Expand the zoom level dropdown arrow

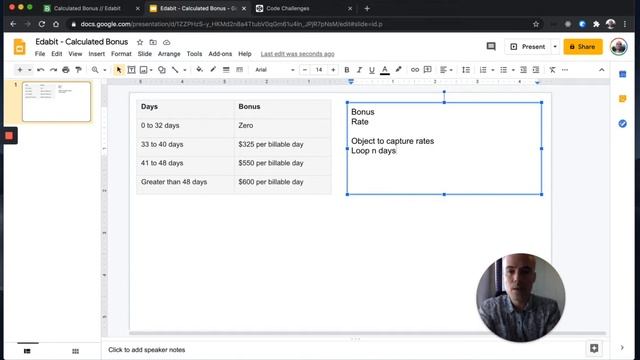pyautogui.click(x=104, y=70)
